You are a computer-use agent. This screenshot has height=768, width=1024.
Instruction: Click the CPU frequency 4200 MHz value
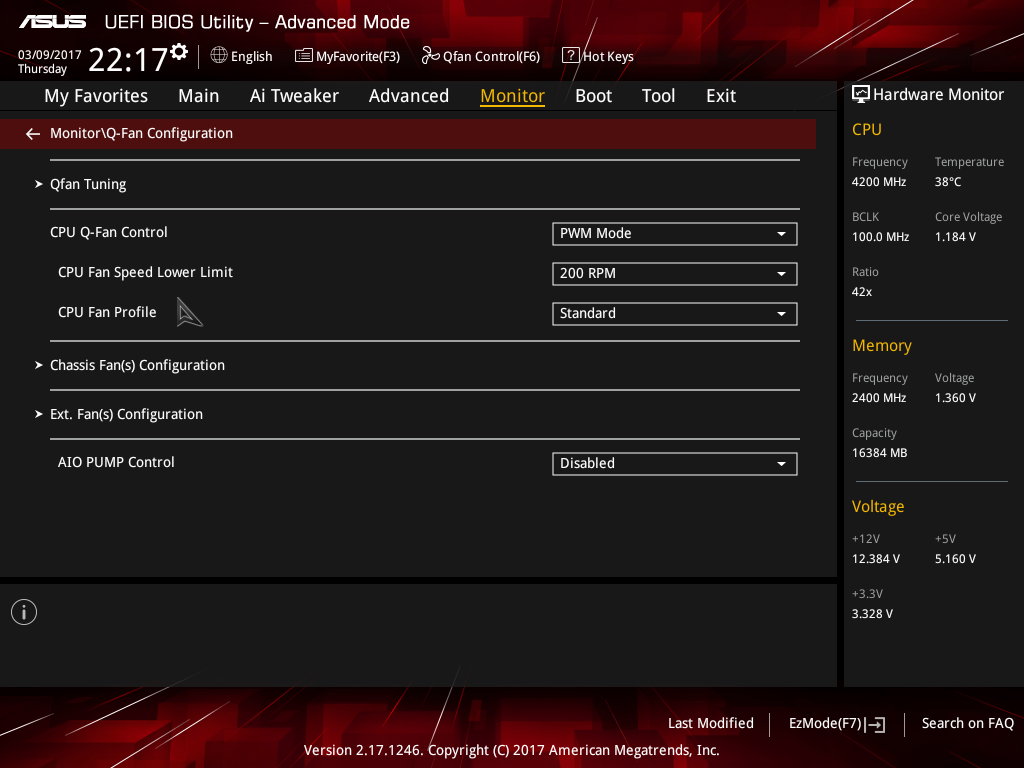878,182
